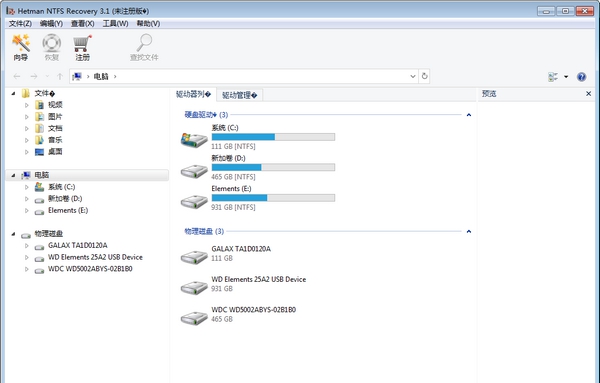Navigate up one level arrow
The image size is (600, 383).
click(x=60, y=77)
